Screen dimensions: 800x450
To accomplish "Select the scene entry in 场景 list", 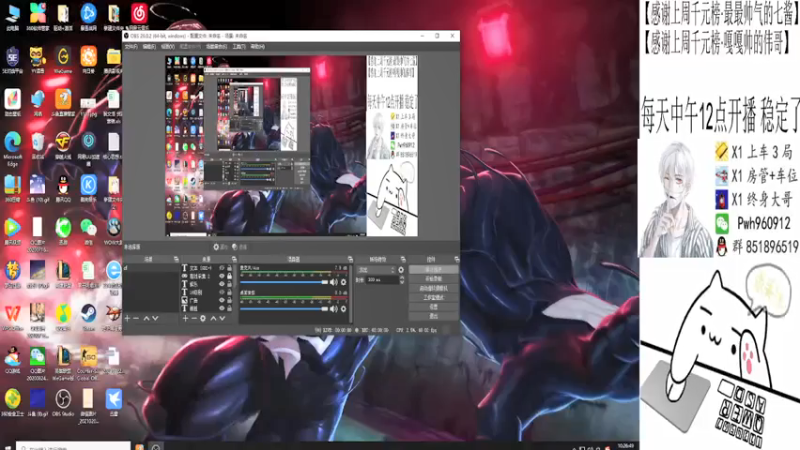I will tap(151, 268).
